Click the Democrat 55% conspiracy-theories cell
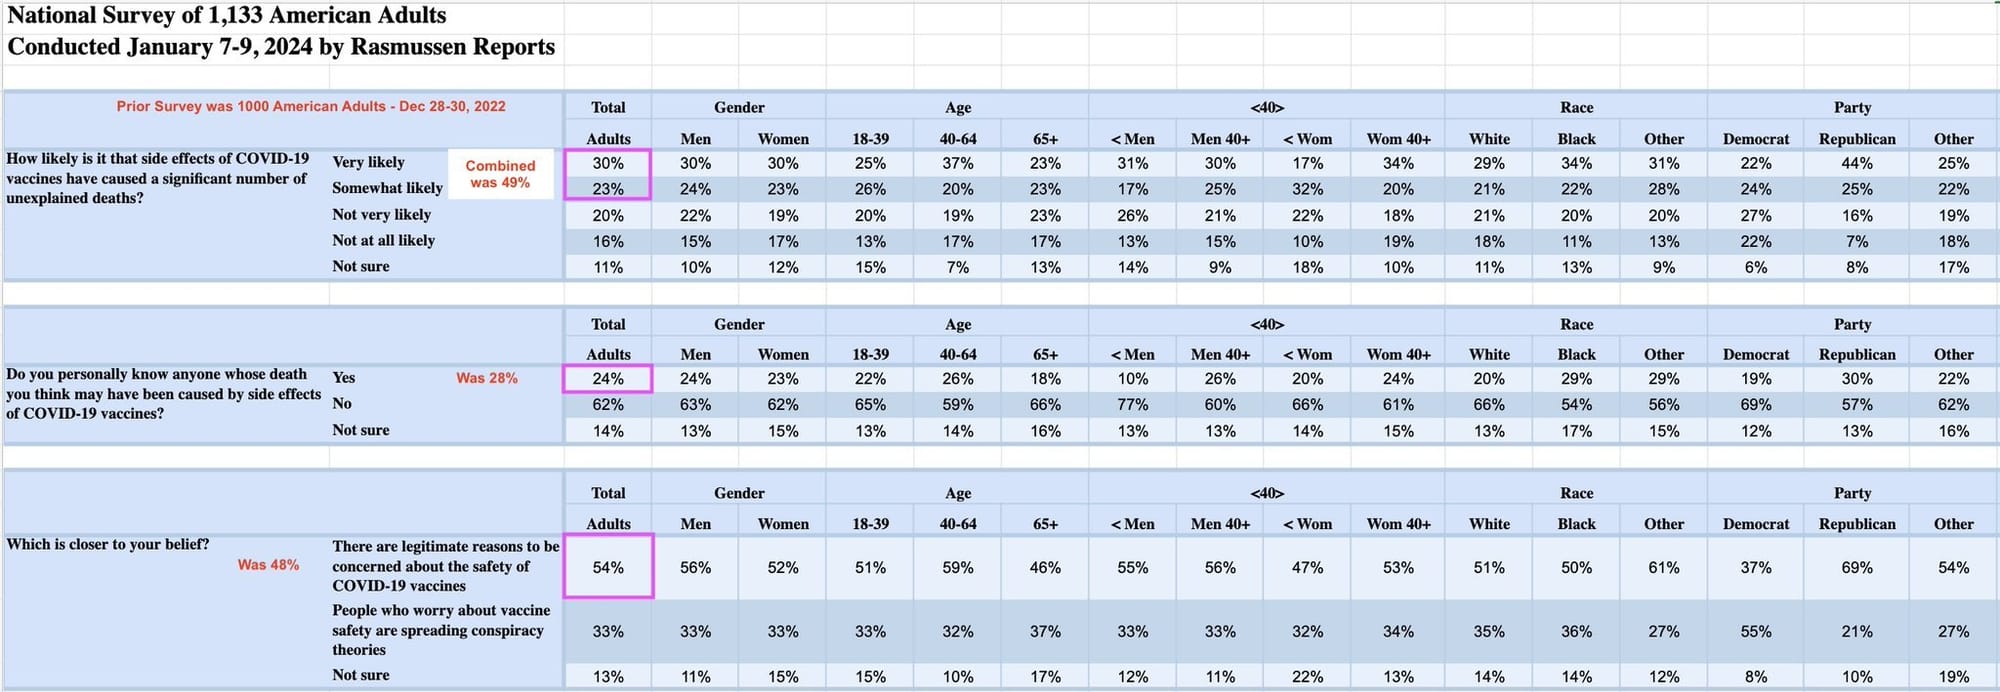 1755,632
